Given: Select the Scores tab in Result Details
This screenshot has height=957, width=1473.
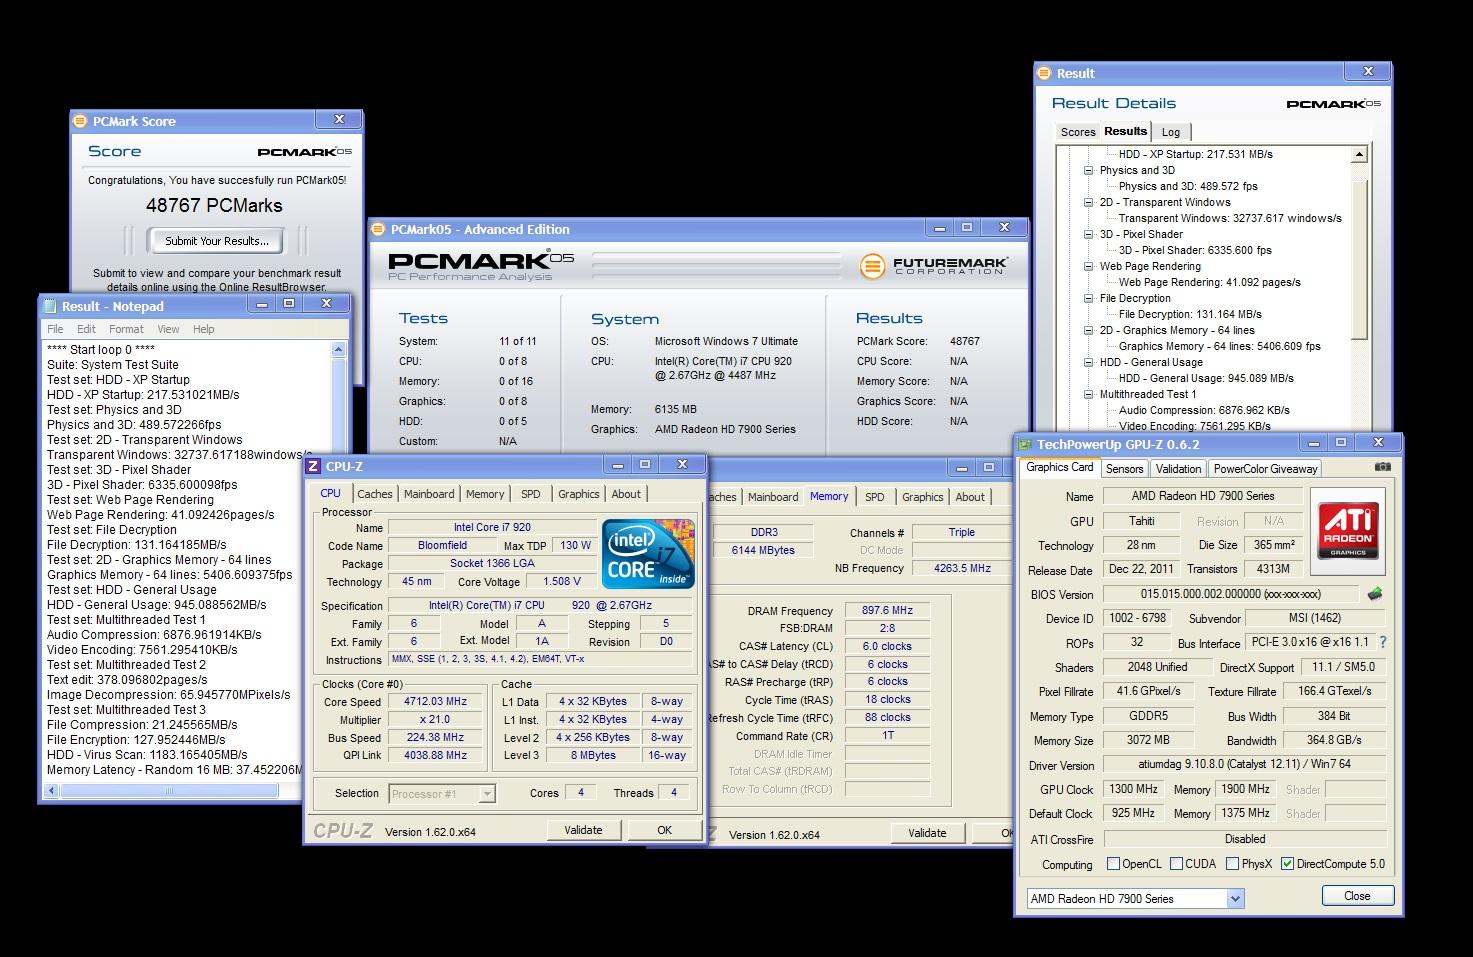Looking at the screenshot, I should tap(1078, 132).
